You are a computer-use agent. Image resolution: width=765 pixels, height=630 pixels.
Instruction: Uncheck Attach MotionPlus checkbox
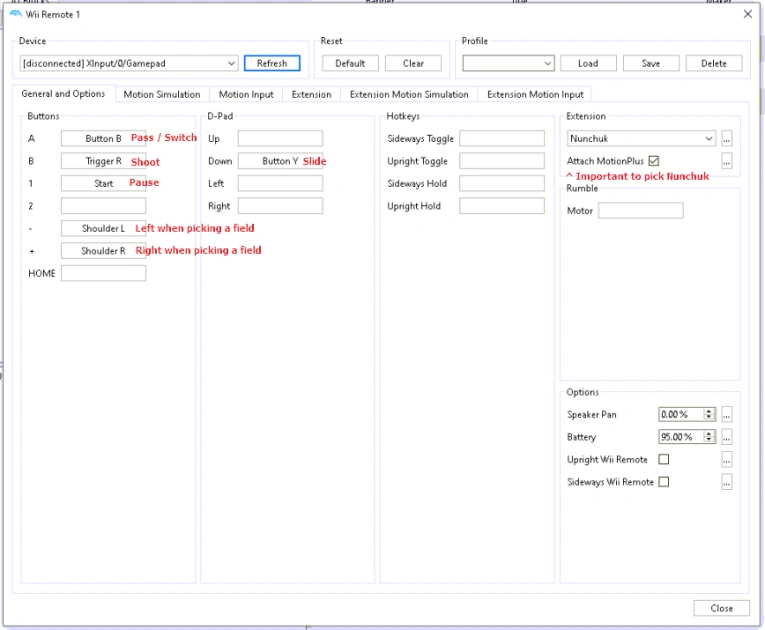click(654, 161)
